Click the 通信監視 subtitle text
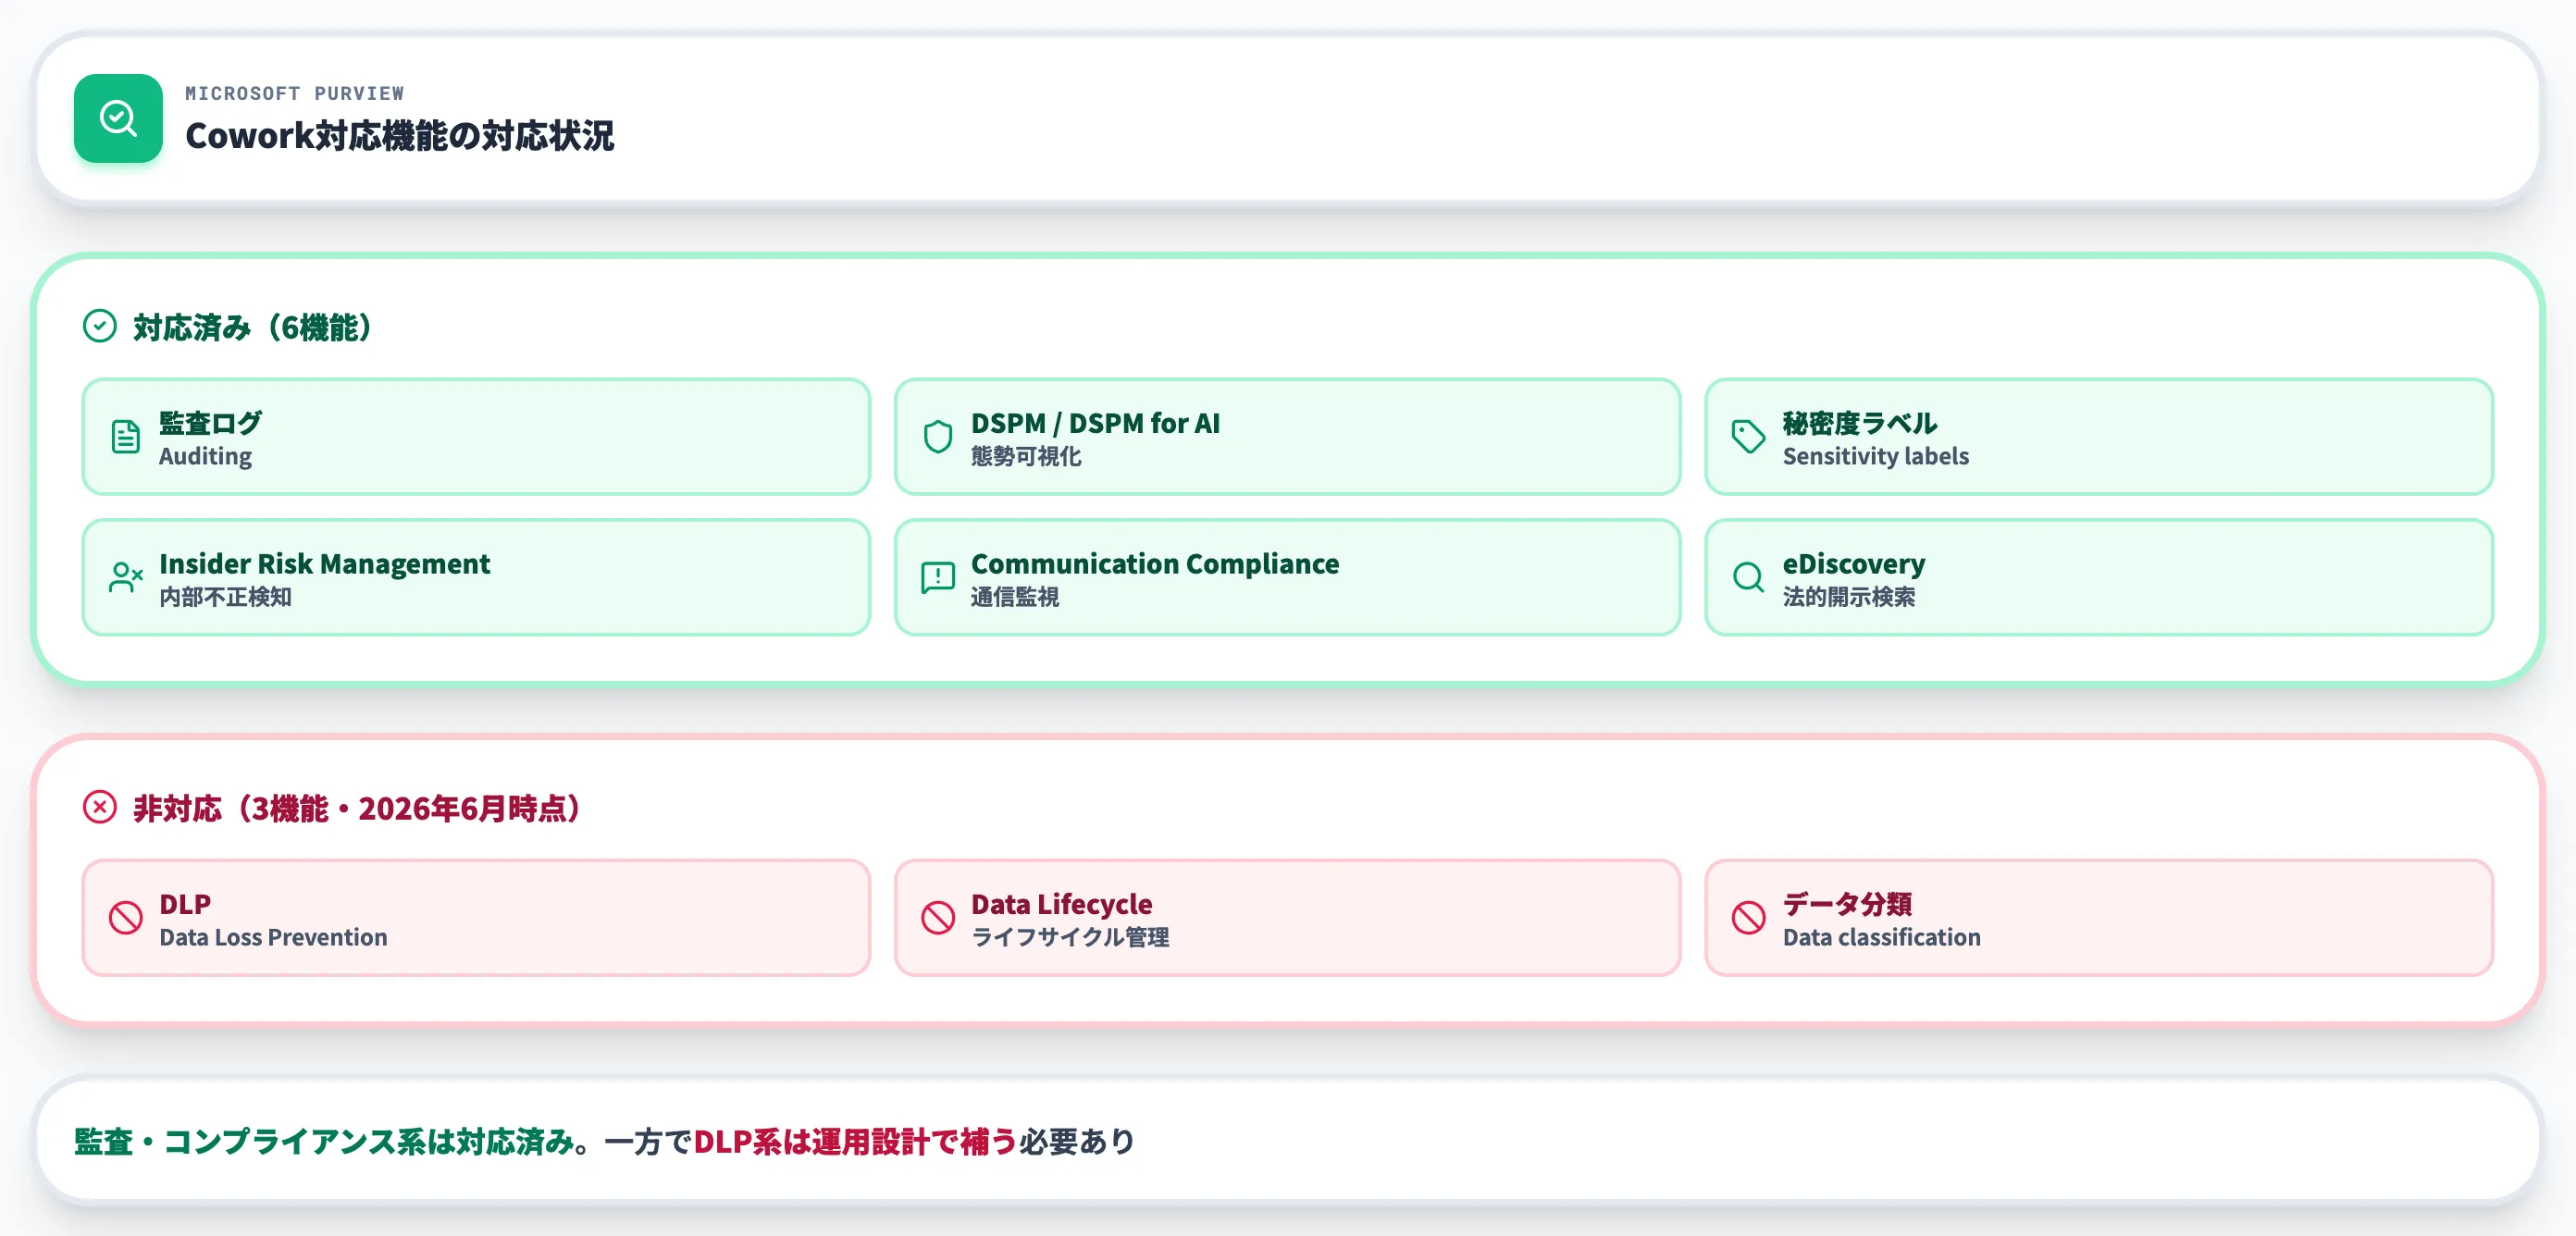2576x1236 pixels. [x=1015, y=596]
